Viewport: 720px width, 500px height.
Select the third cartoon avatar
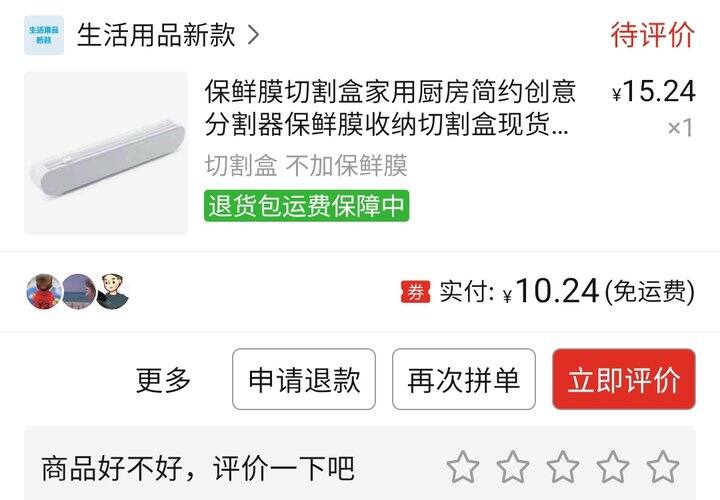(x=112, y=292)
